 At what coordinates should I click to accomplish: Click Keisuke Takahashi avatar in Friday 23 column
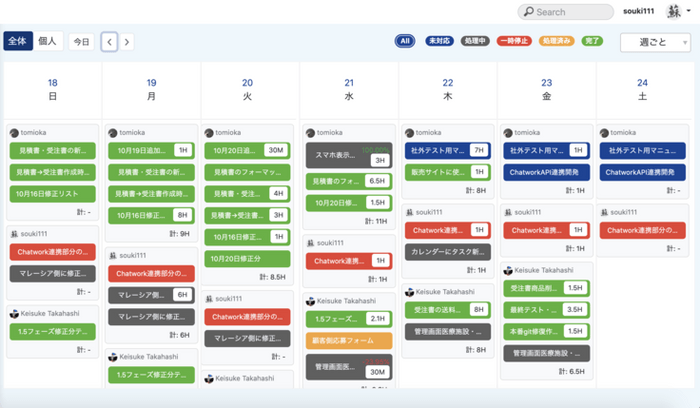coord(508,271)
